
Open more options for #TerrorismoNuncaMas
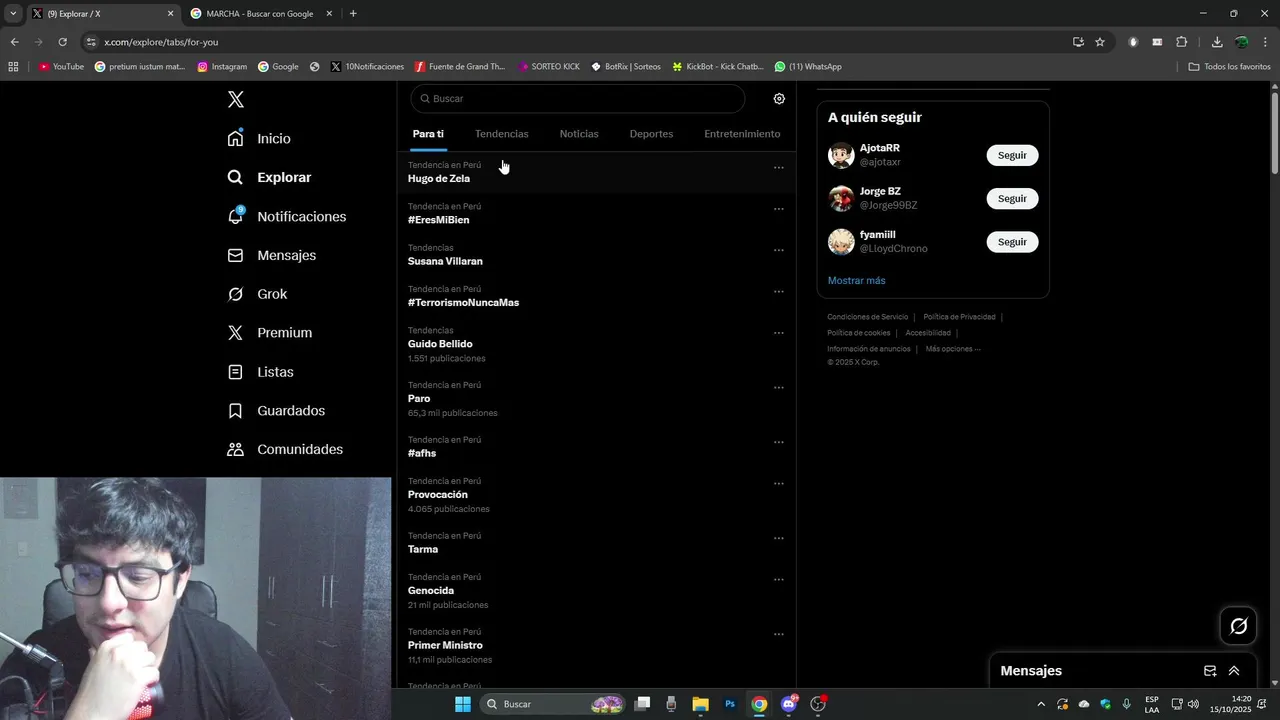point(778,292)
